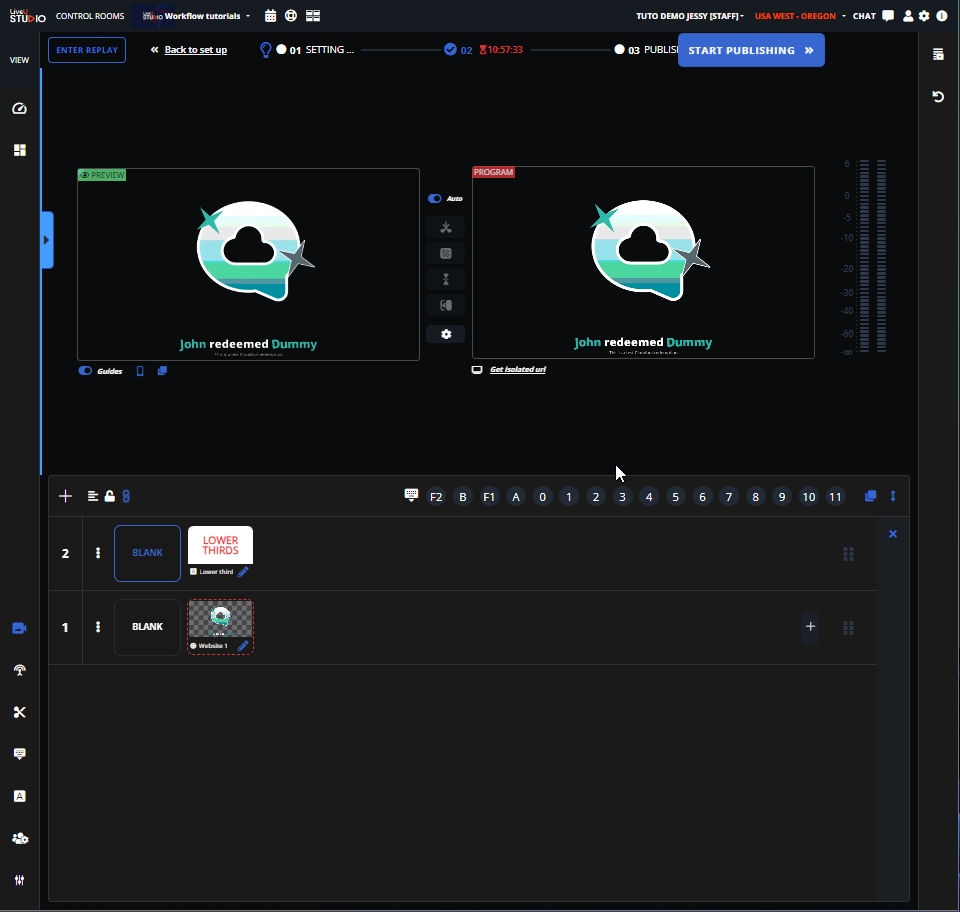Open the broadcast antenna icon in sidebar
The height and width of the screenshot is (912, 960).
tap(20, 670)
